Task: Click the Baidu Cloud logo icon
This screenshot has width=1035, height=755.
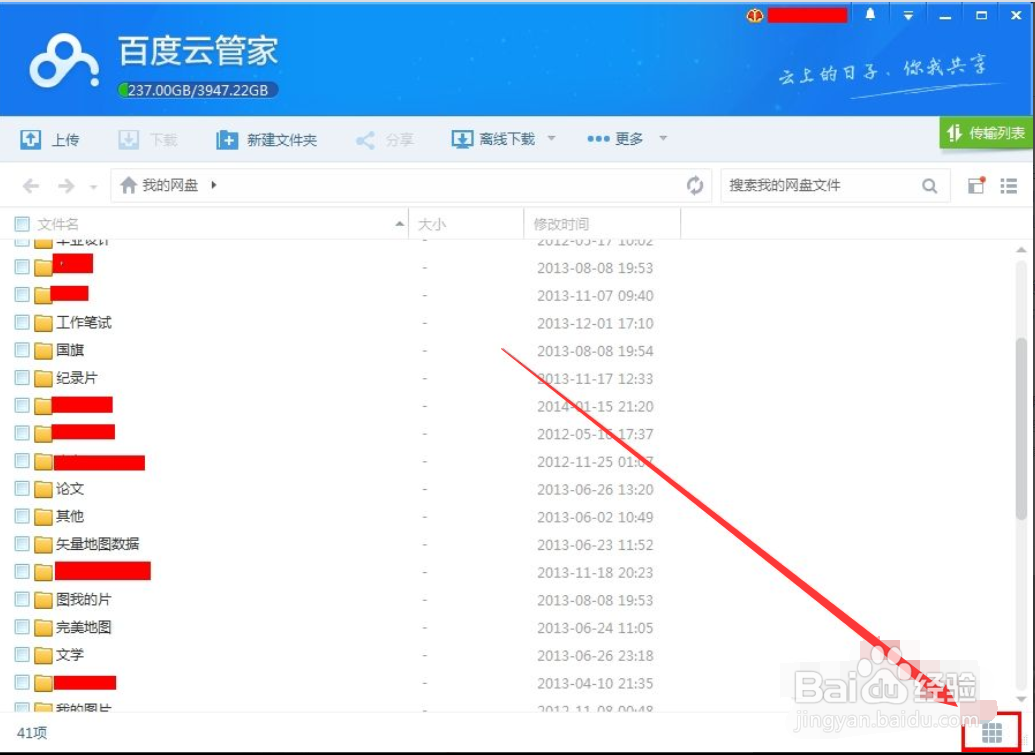Action: [64, 61]
